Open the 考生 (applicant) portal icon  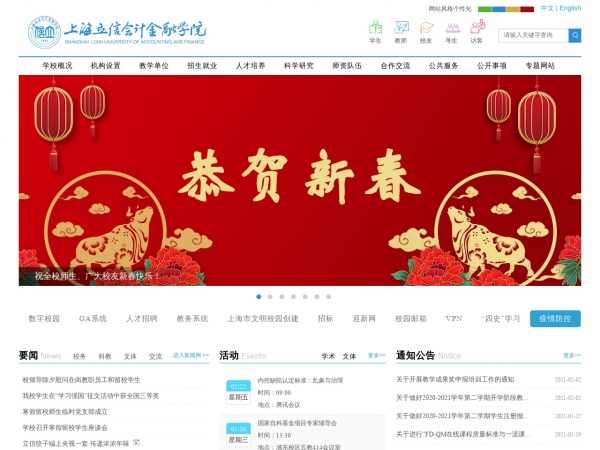pos(451,28)
